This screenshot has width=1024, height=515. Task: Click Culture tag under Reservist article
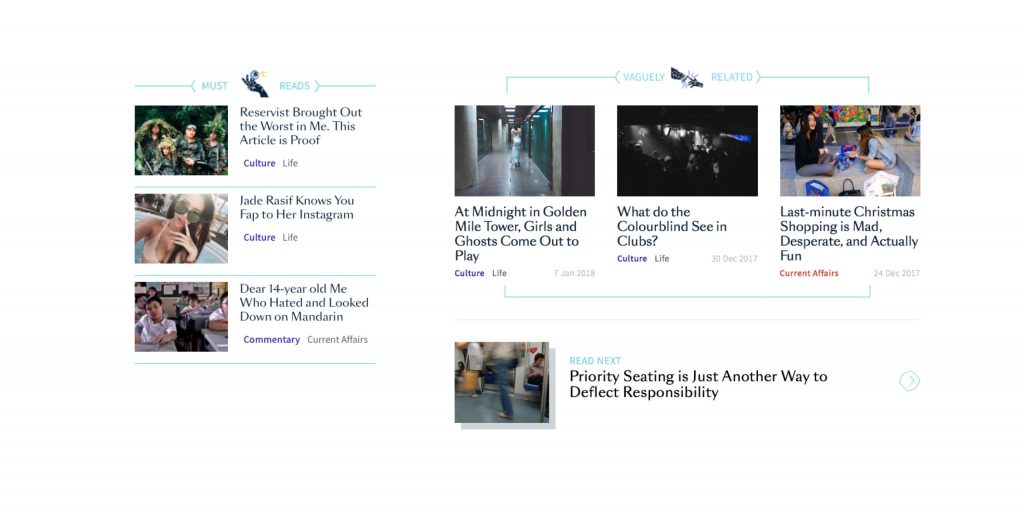[259, 163]
